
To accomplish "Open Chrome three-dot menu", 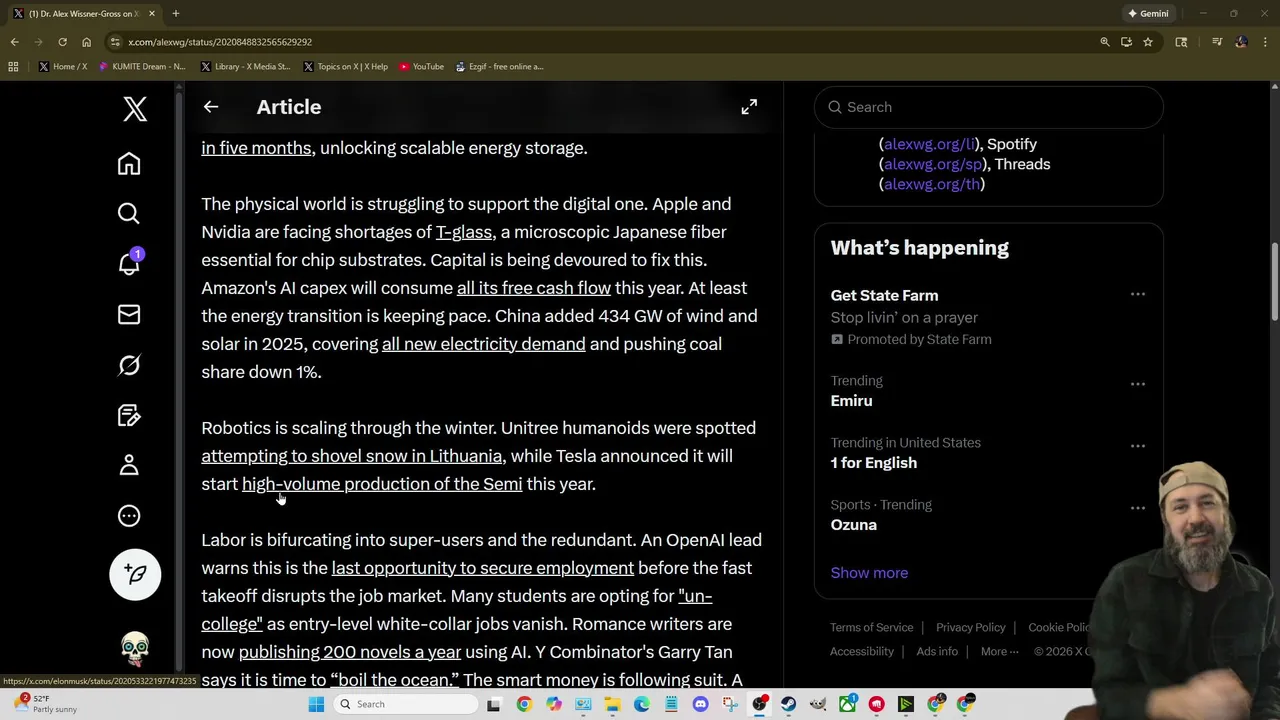I will (1265, 42).
